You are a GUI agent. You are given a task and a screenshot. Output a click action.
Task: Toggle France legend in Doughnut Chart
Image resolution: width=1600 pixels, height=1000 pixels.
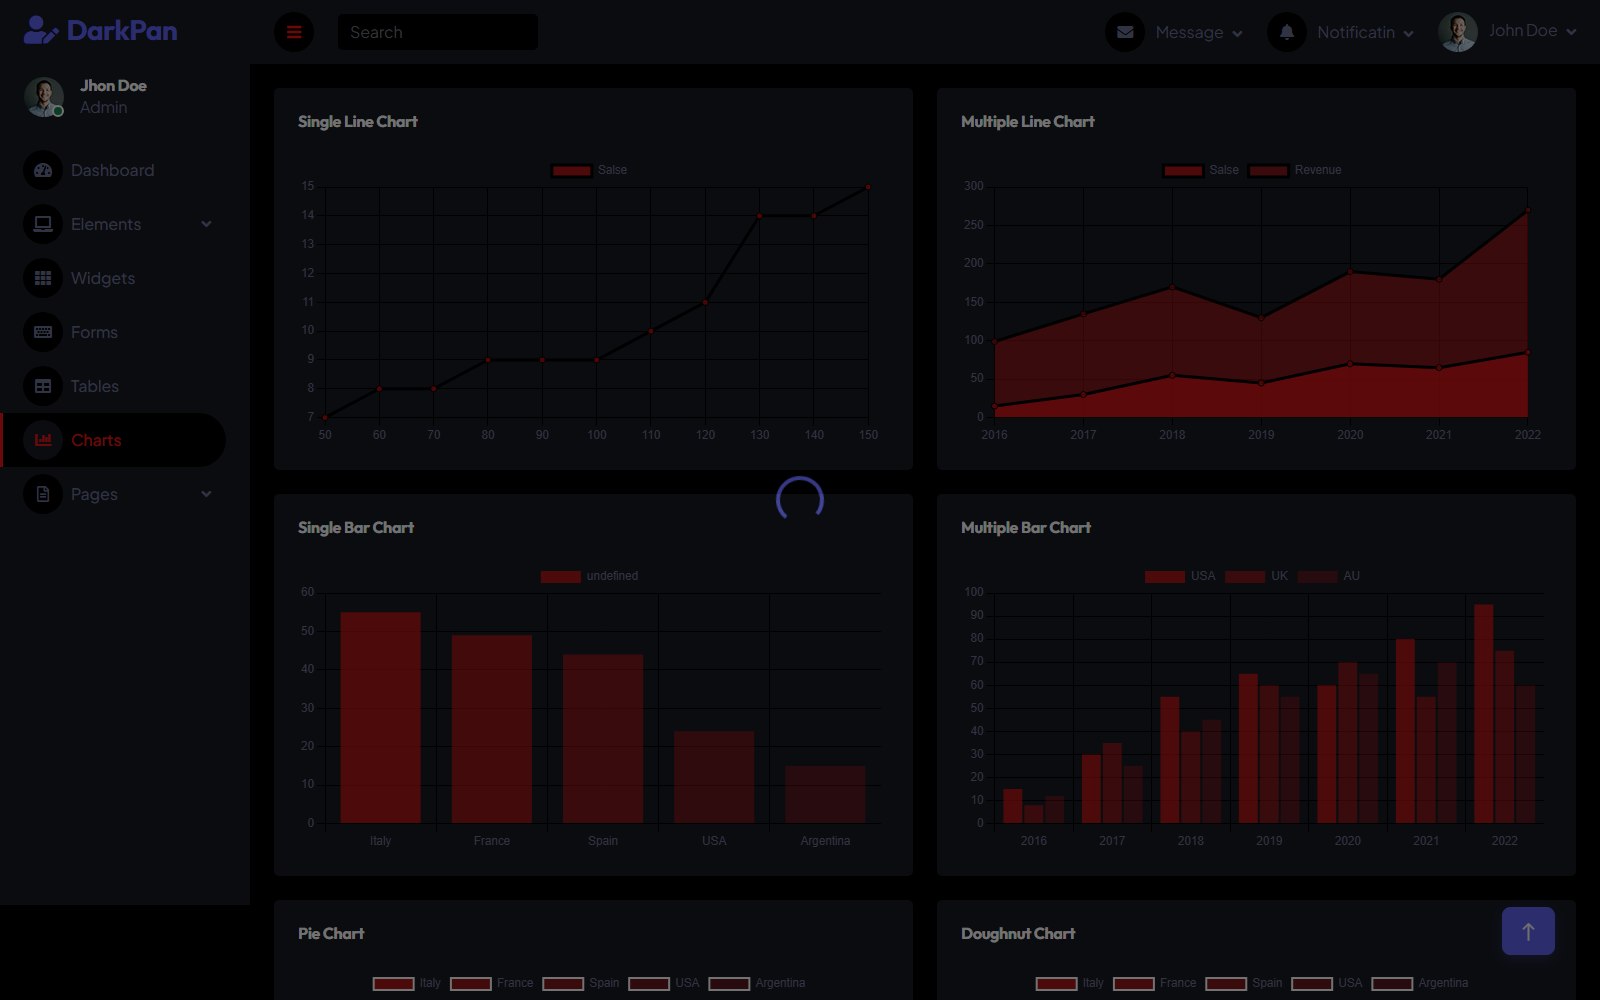point(1155,983)
